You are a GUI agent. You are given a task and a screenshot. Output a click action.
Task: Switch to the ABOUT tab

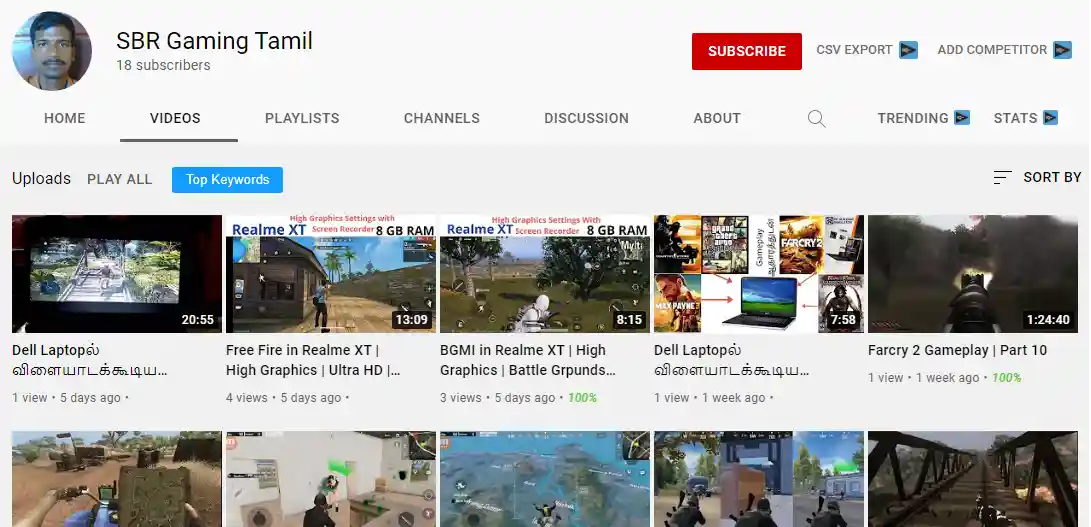coord(717,118)
